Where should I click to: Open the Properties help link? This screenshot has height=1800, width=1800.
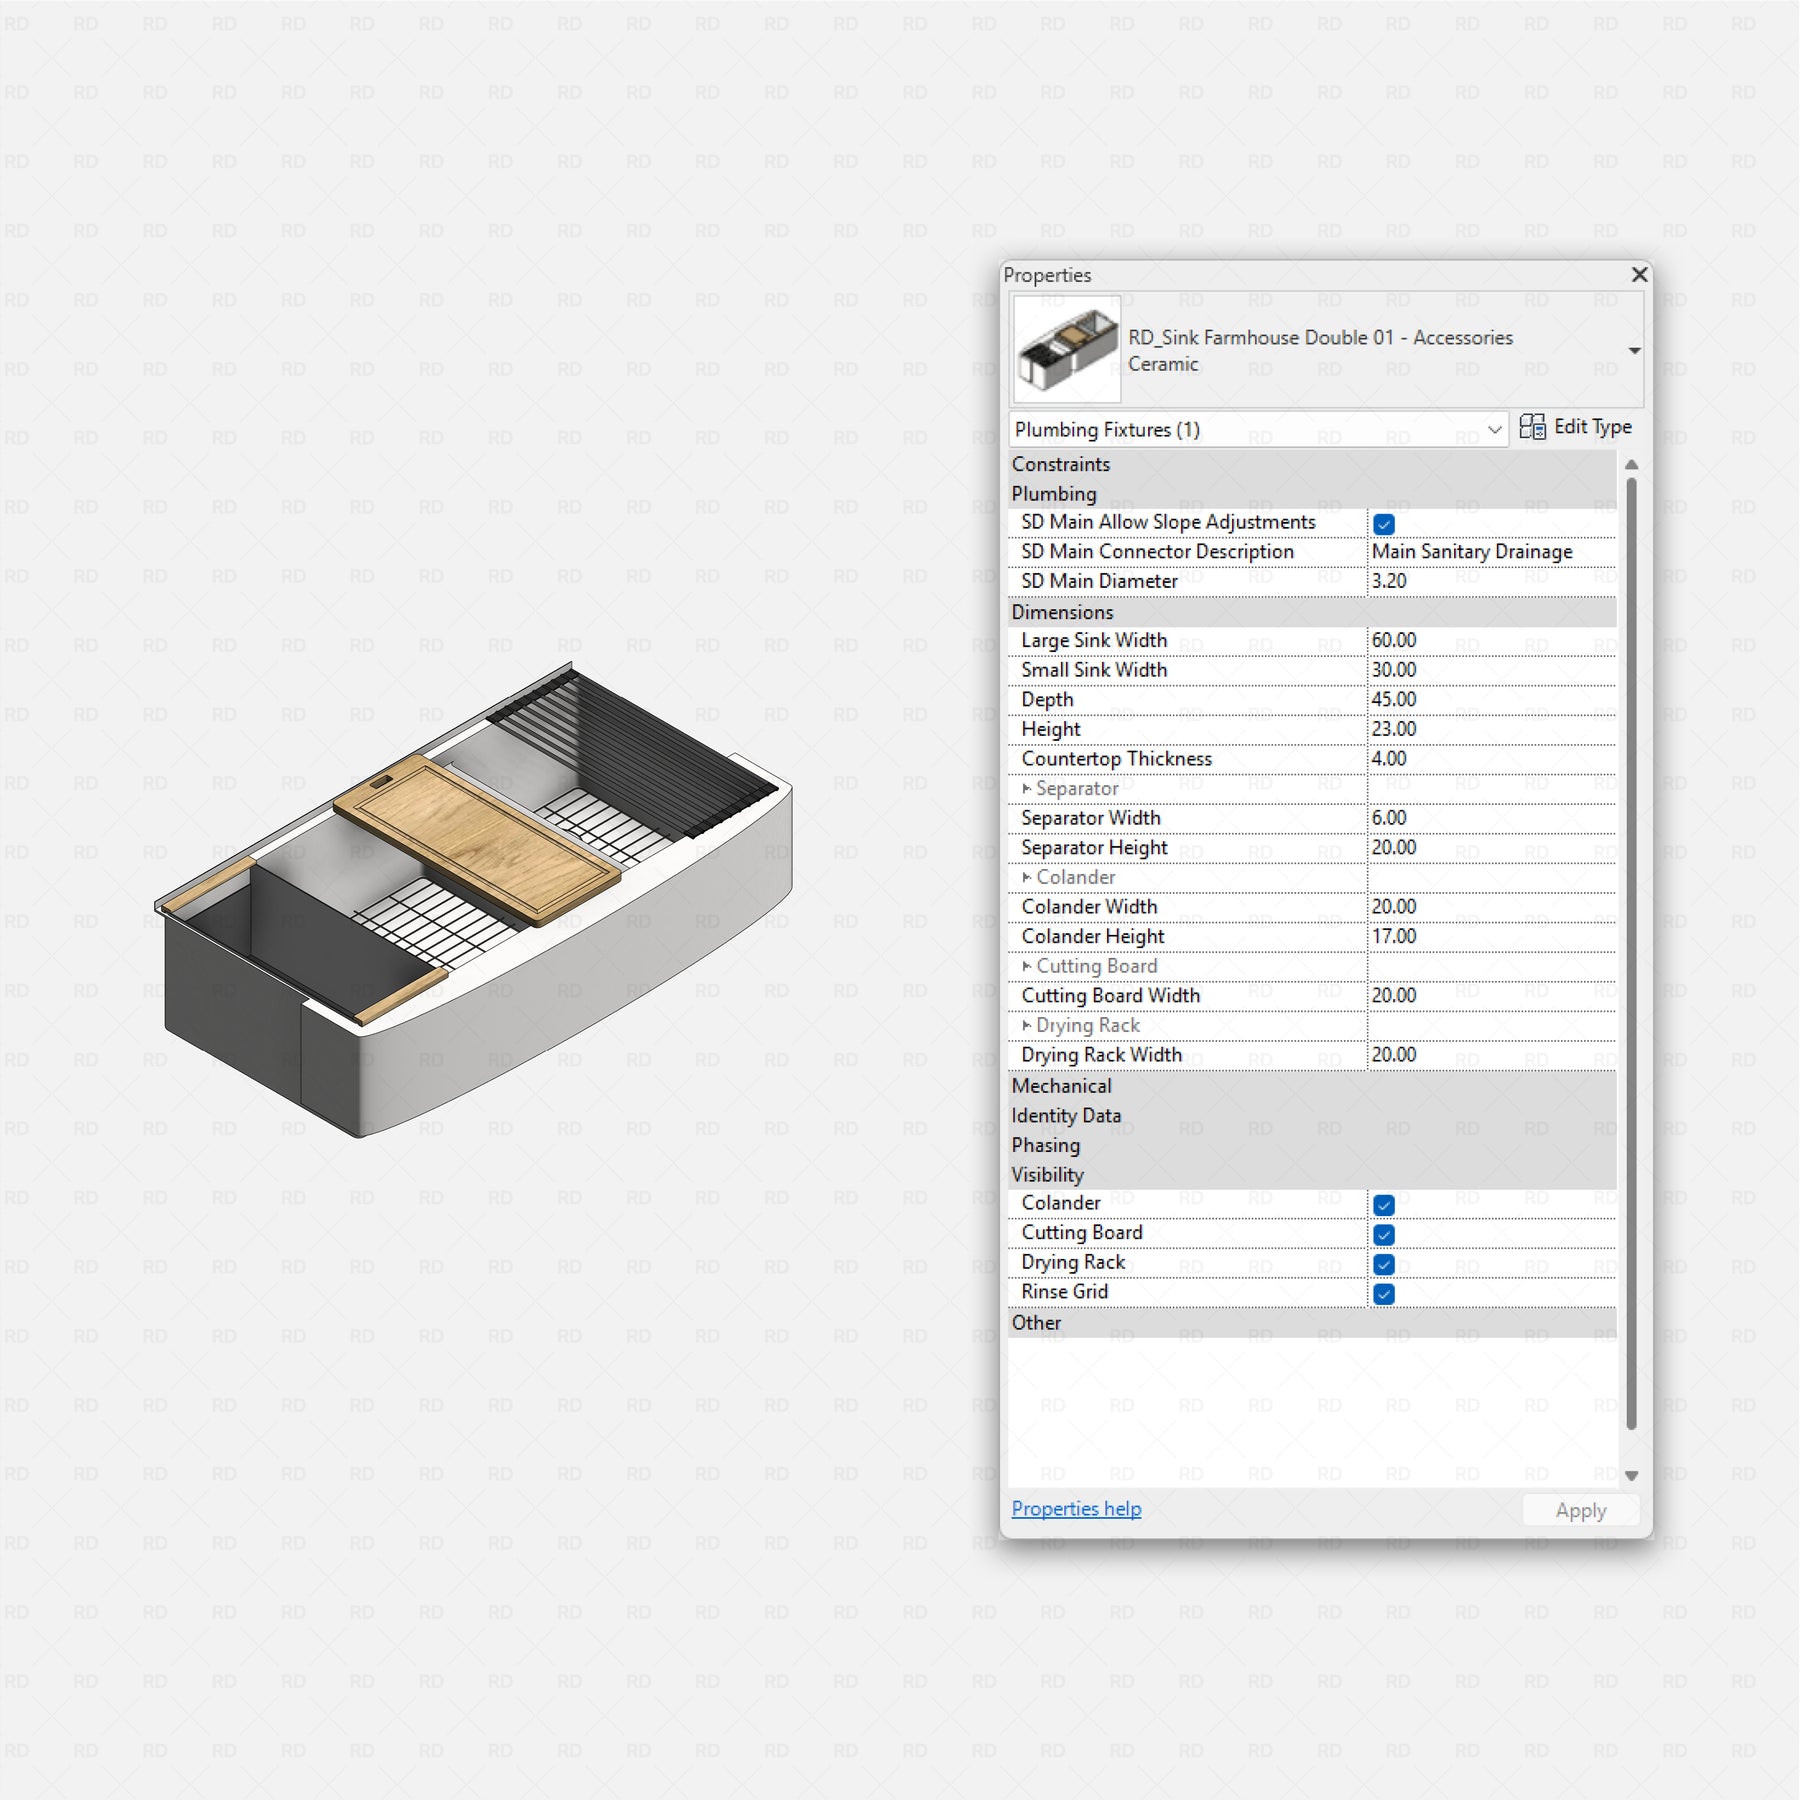(1076, 1508)
